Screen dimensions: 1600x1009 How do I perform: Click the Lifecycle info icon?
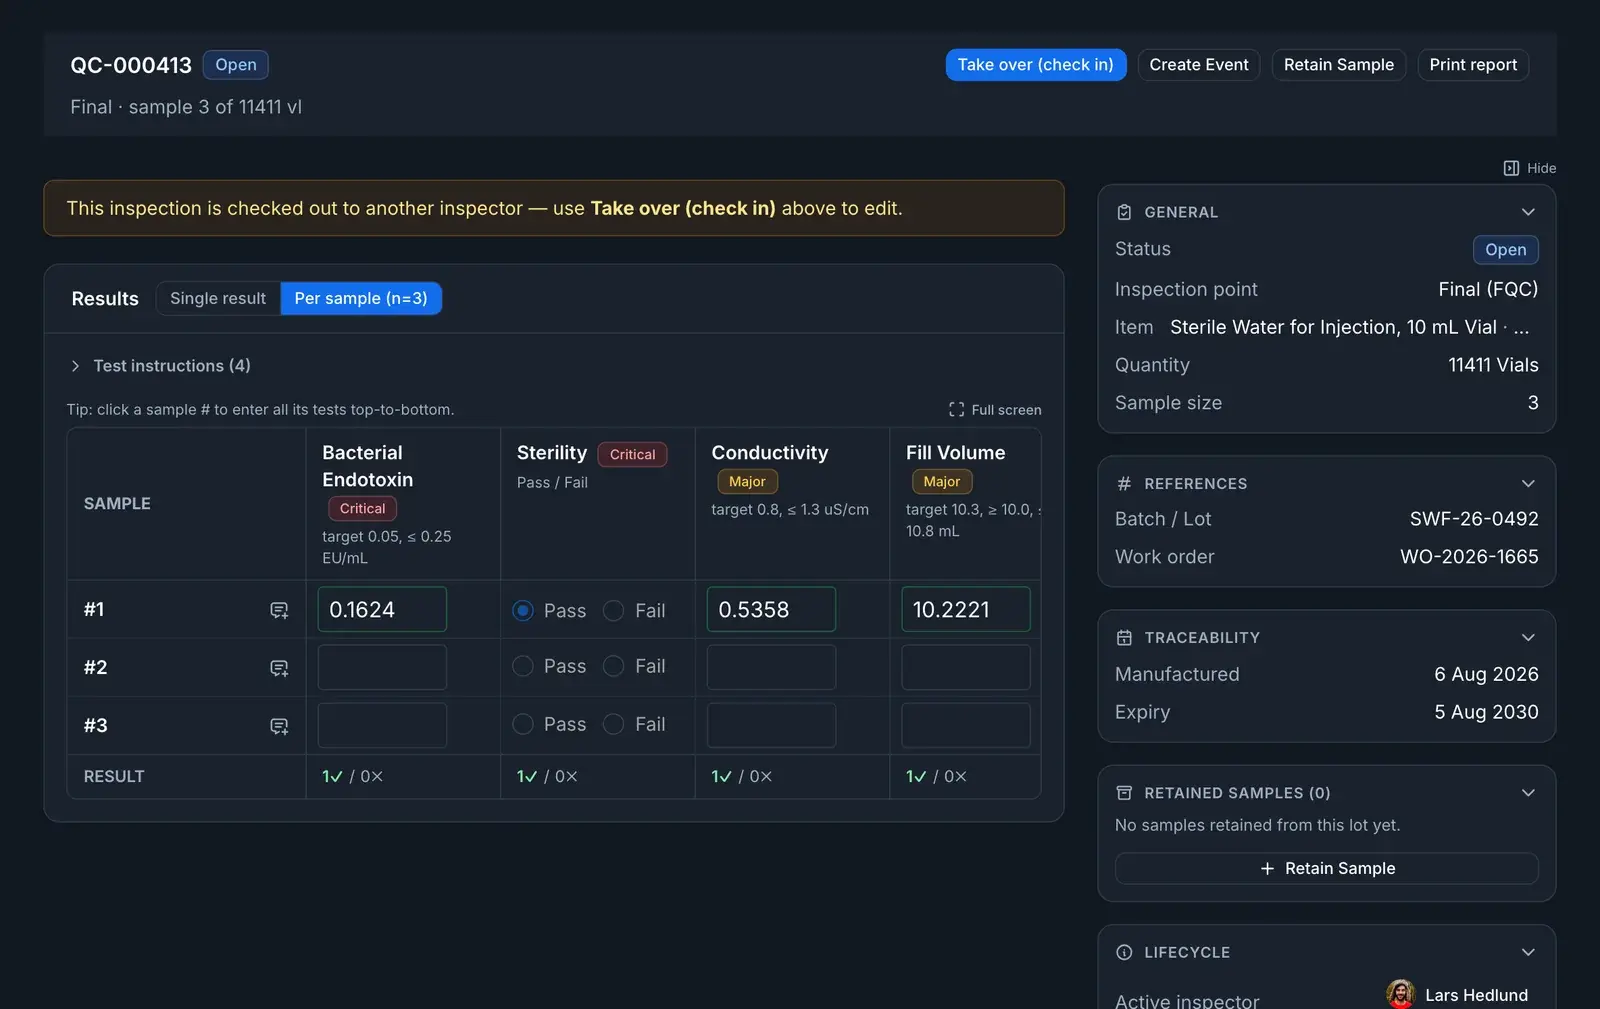(1124, 952)
